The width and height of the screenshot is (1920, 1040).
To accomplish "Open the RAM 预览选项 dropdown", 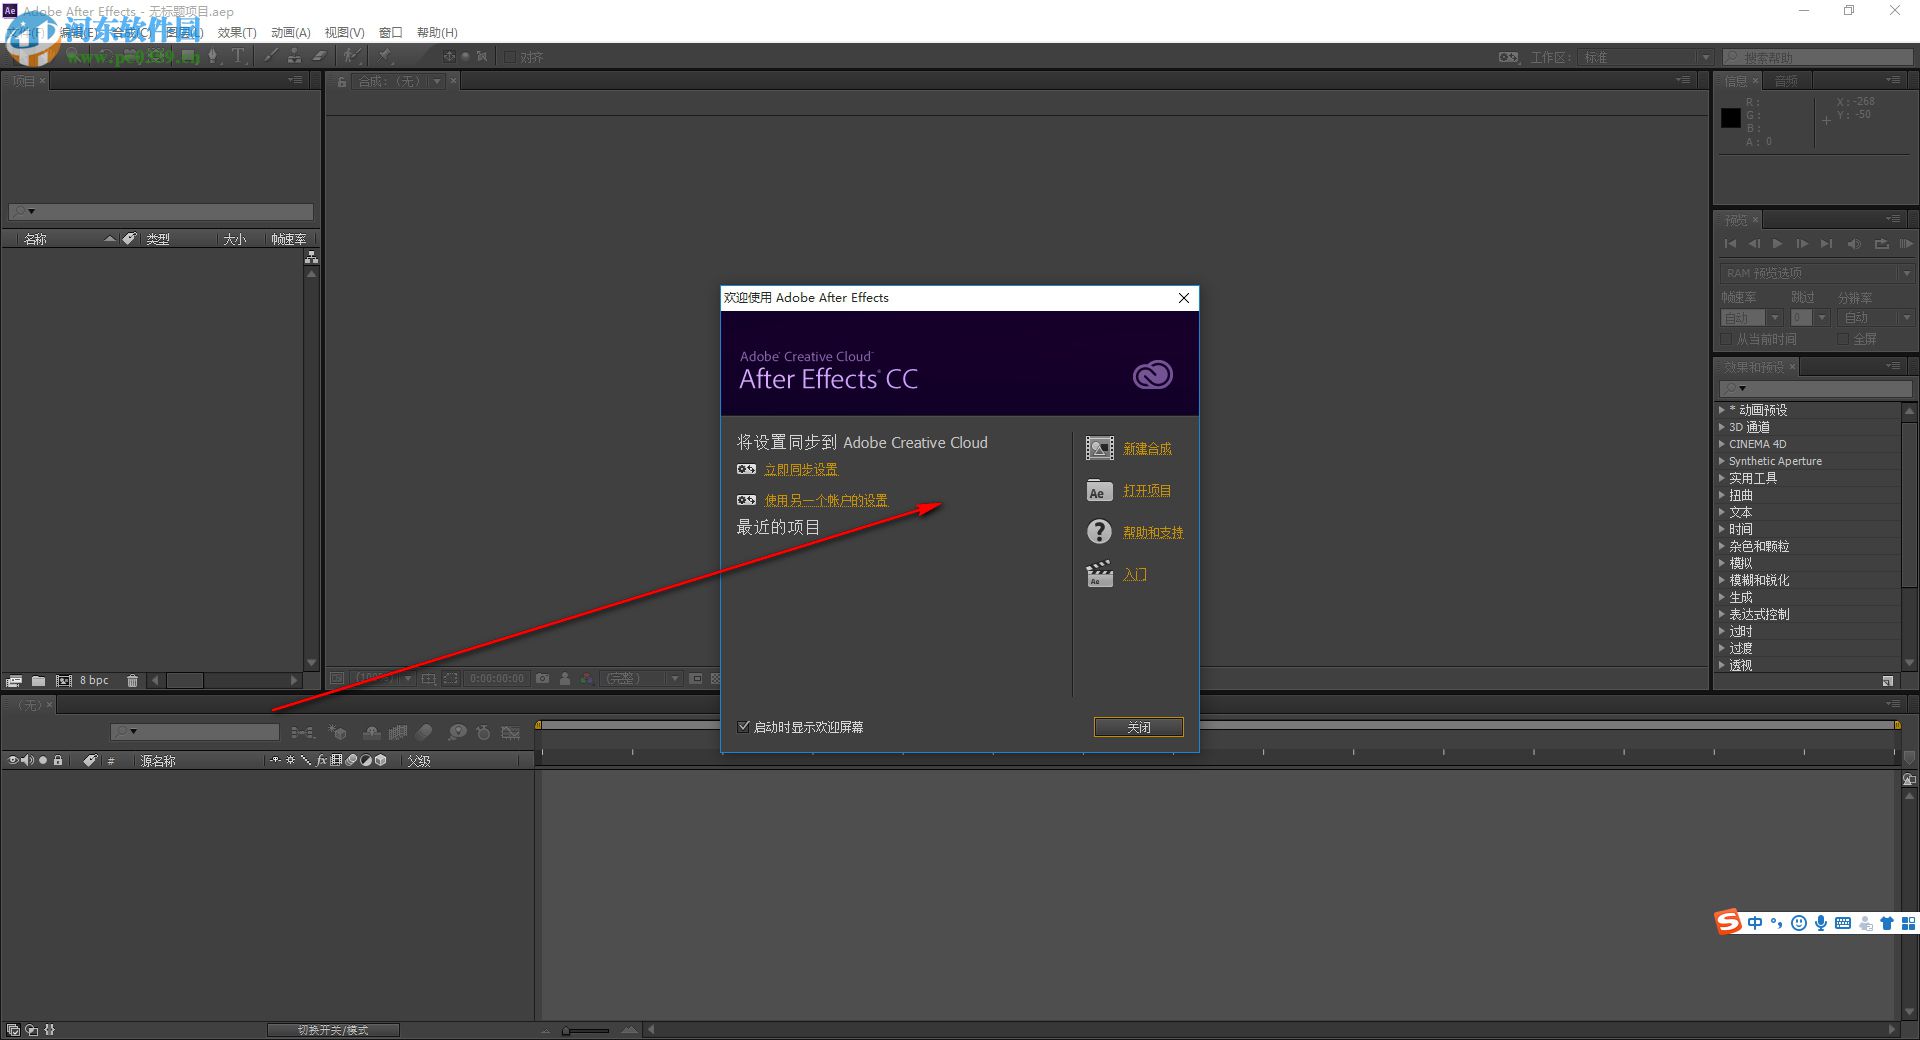I will pos(1817,273).
